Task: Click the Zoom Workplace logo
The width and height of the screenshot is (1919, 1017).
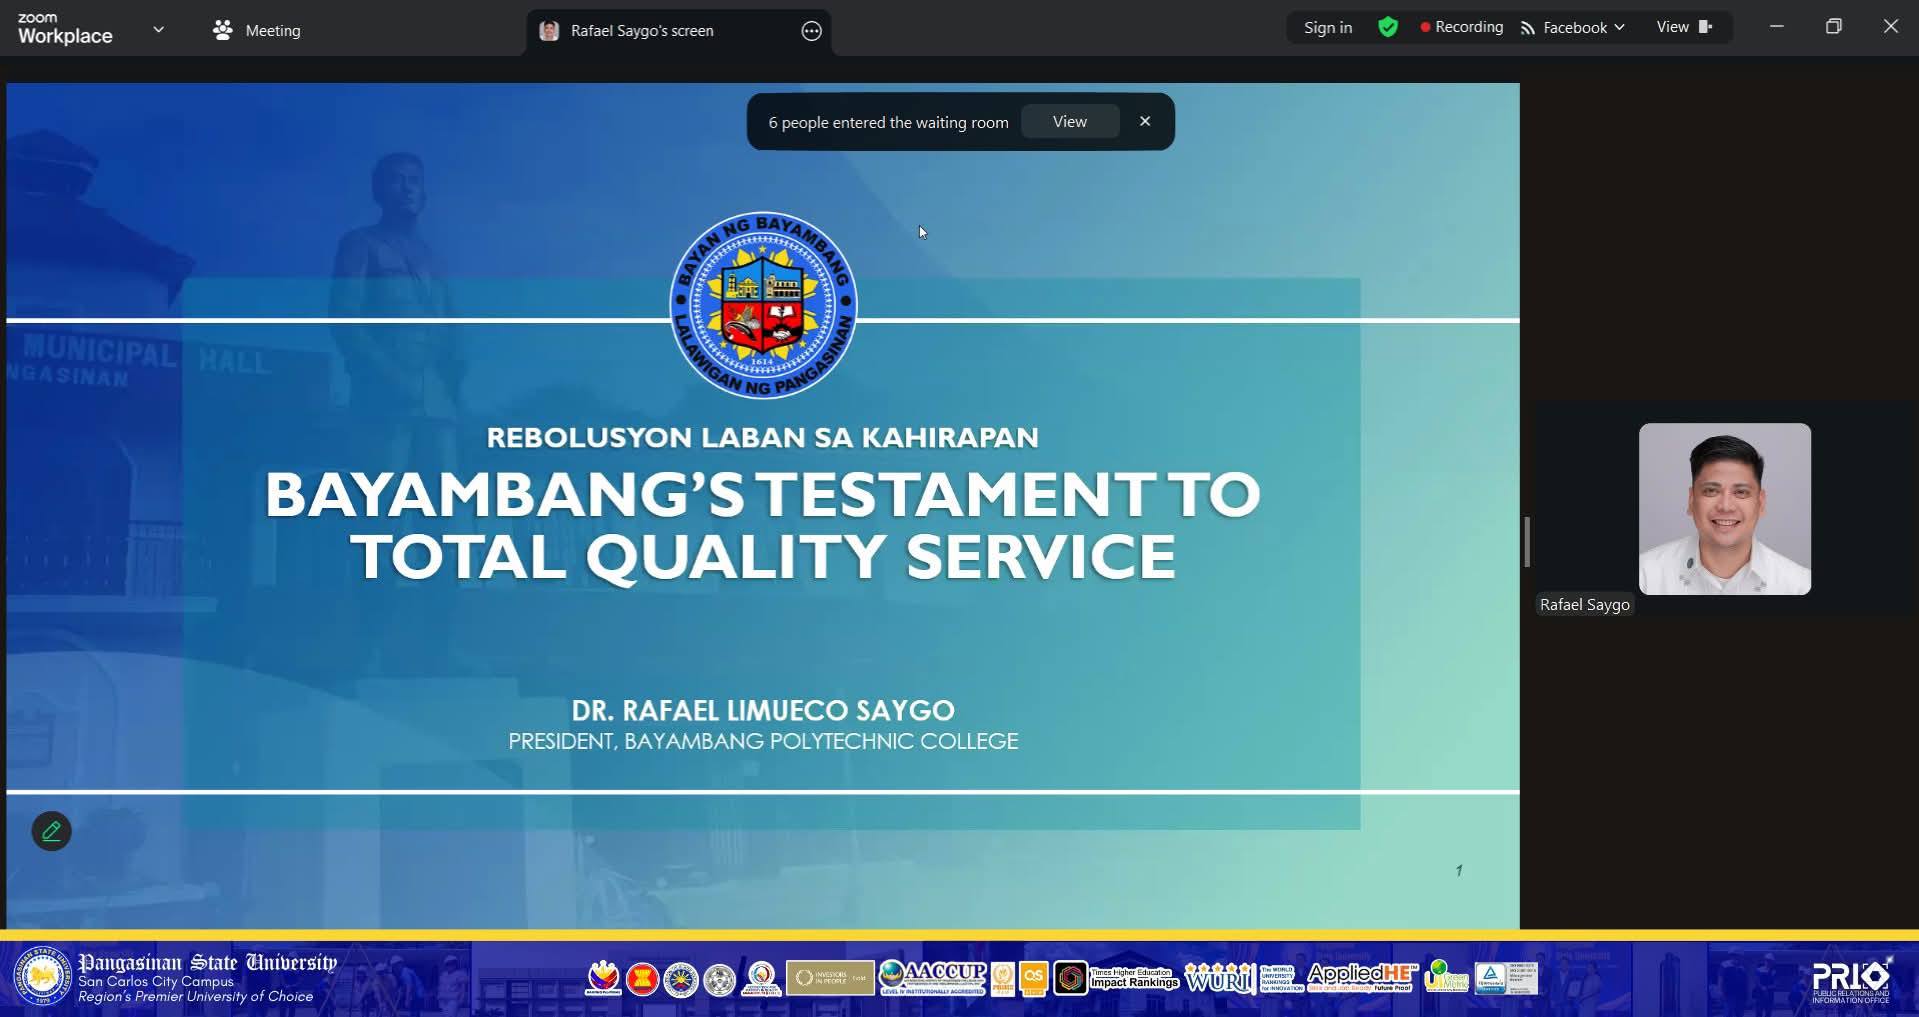Action: tap(65, 29)
